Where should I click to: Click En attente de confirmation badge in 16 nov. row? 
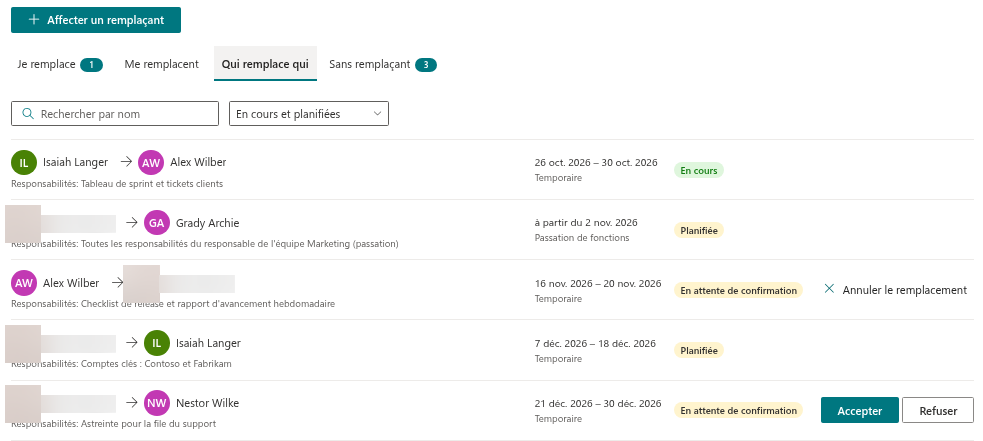pos(739,290)
